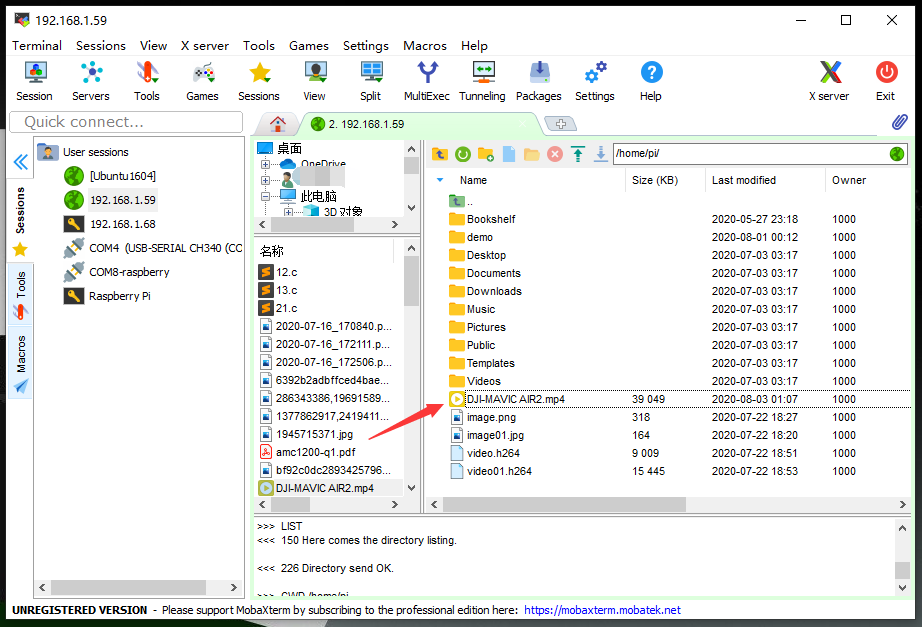Open a new Session

34,80
